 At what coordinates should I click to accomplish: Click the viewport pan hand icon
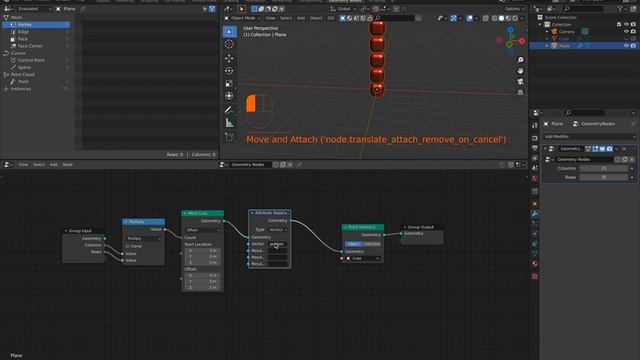(520, 71)
